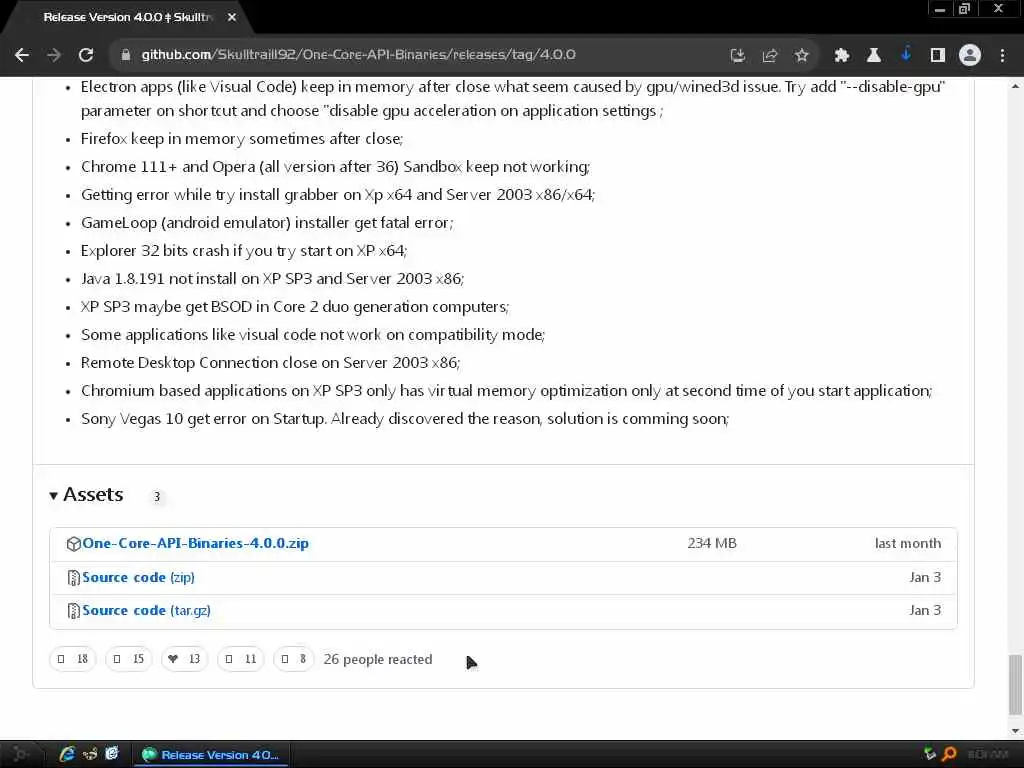1024x768 pixels.
Task: Click the orange magnifier tray icon
Action: pos(950,755)
